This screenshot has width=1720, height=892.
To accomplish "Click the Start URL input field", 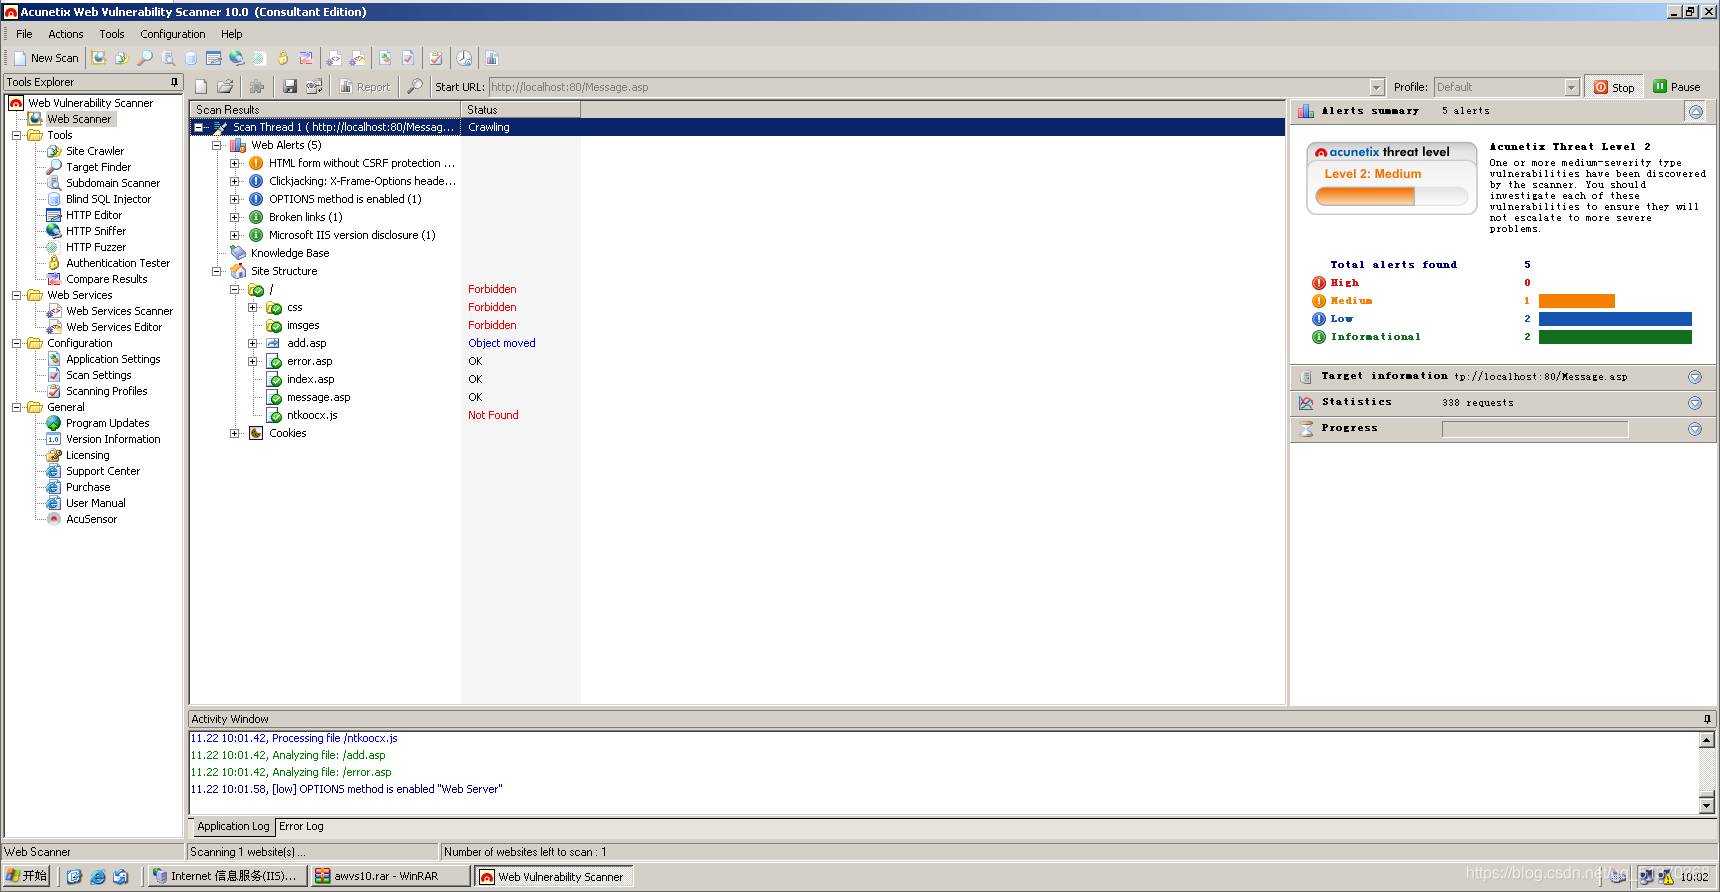I will (928, 87).
